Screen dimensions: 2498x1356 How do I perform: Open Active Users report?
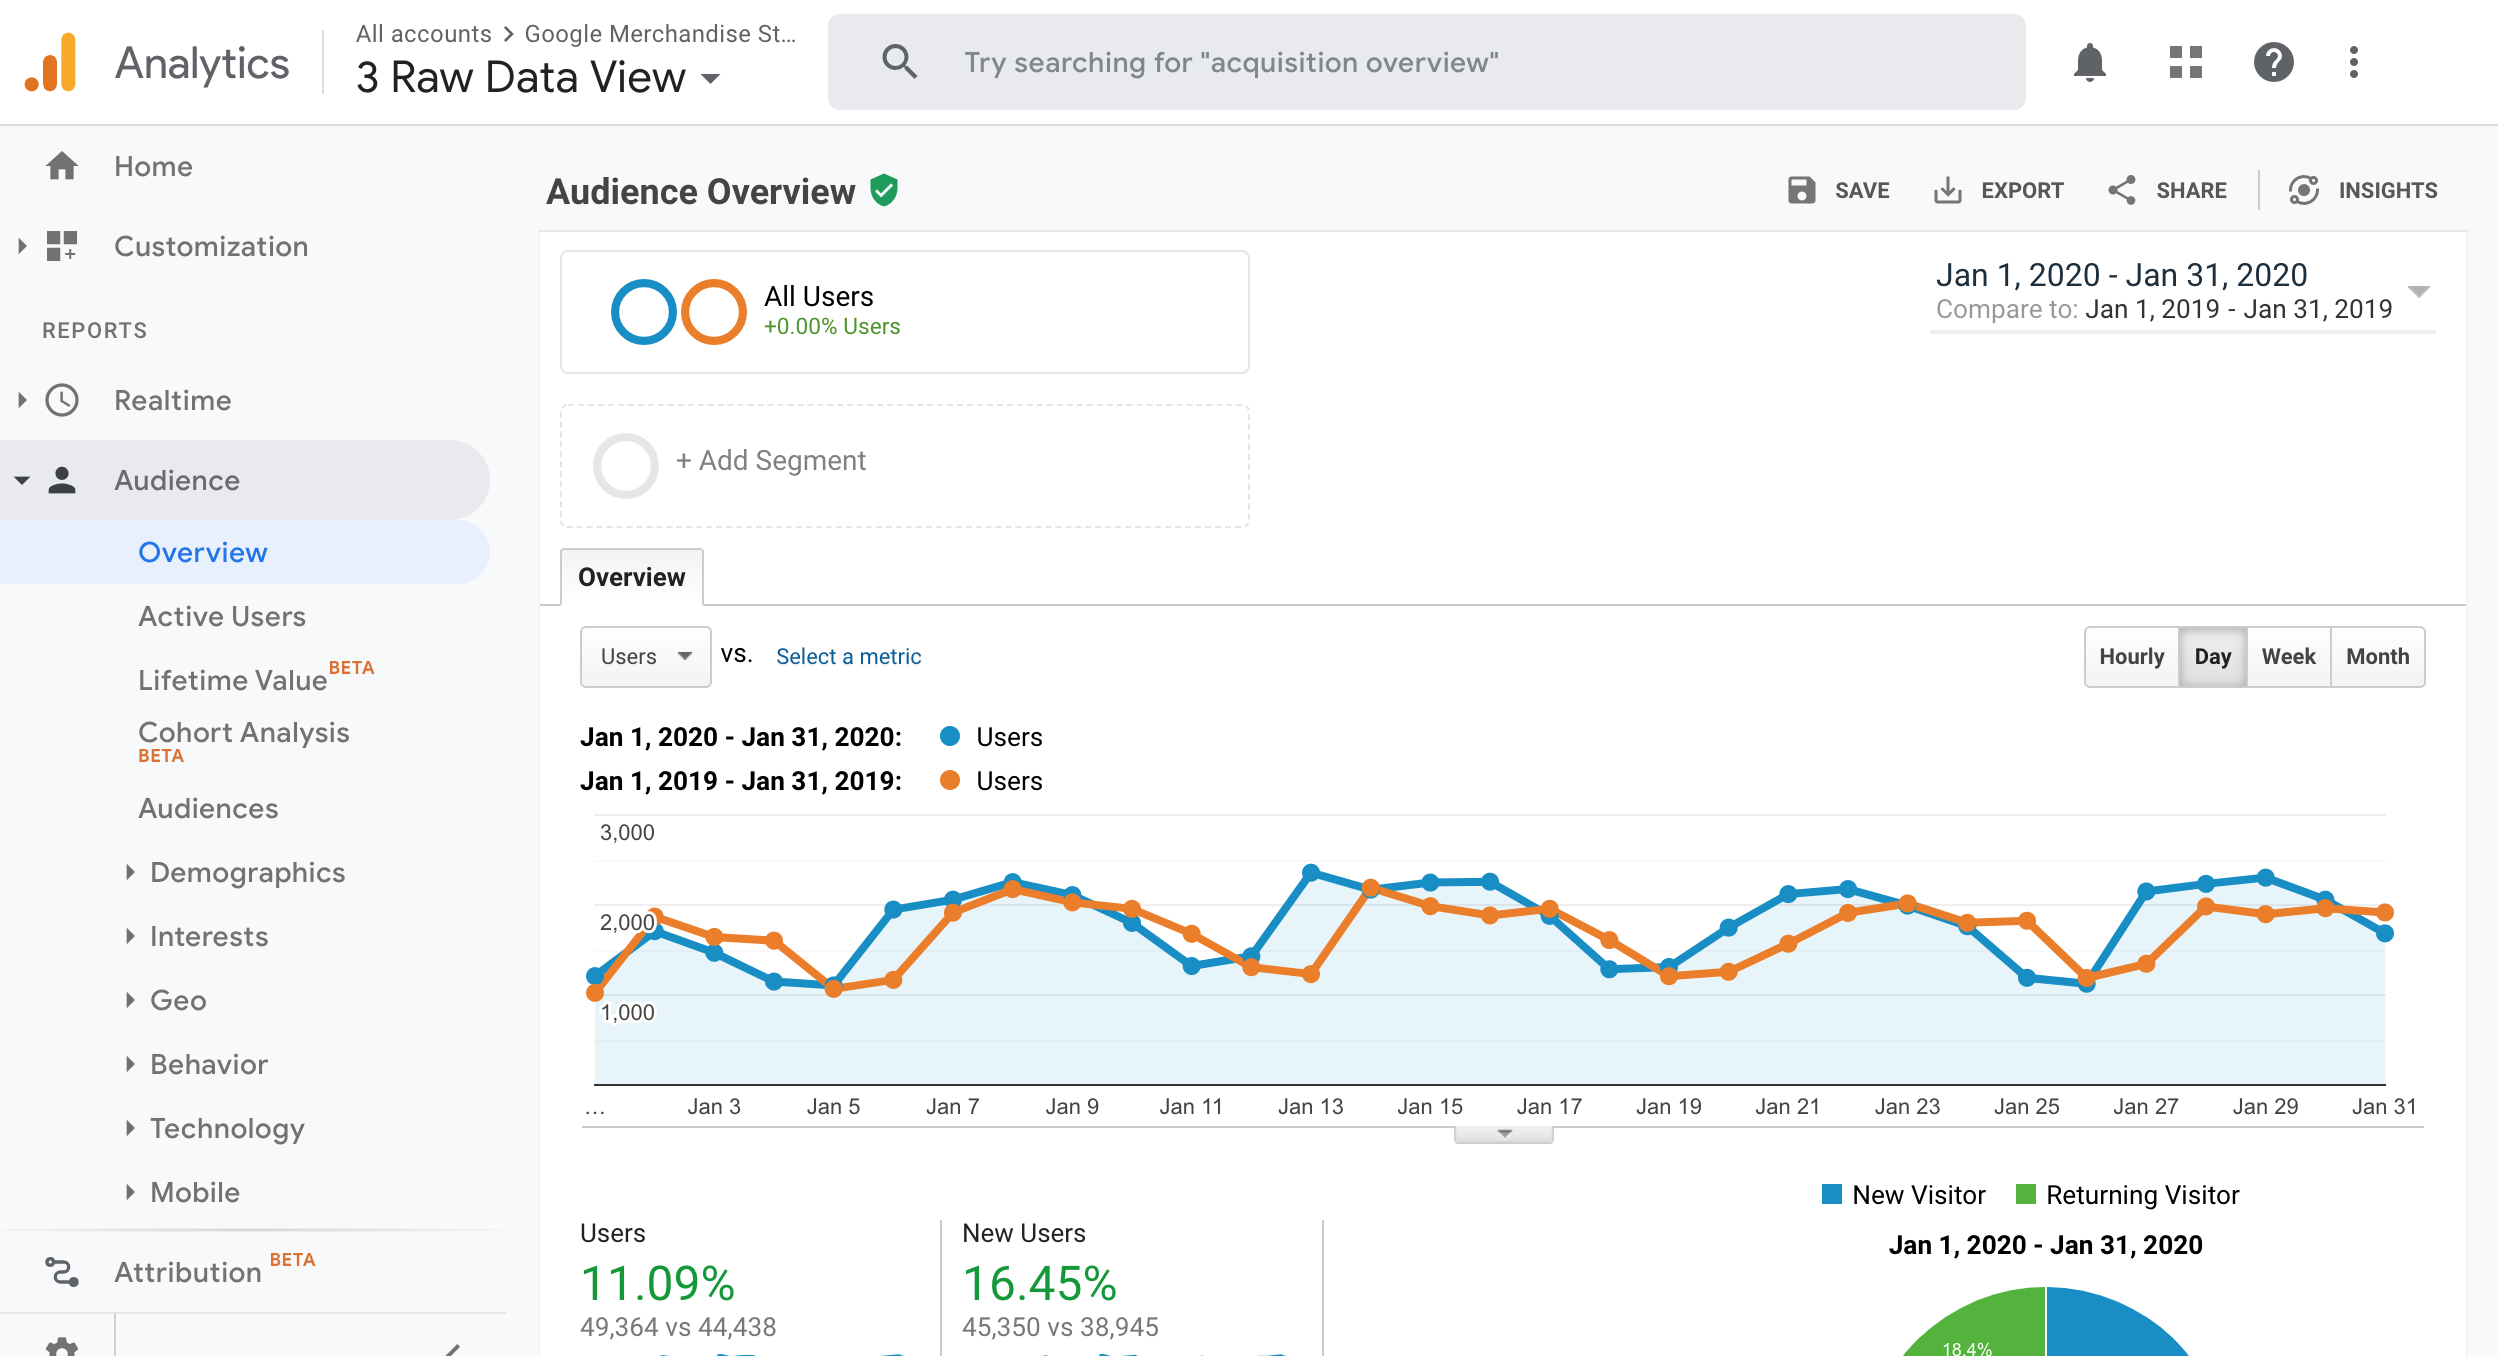pyautogui.click(x=222, y=616)
